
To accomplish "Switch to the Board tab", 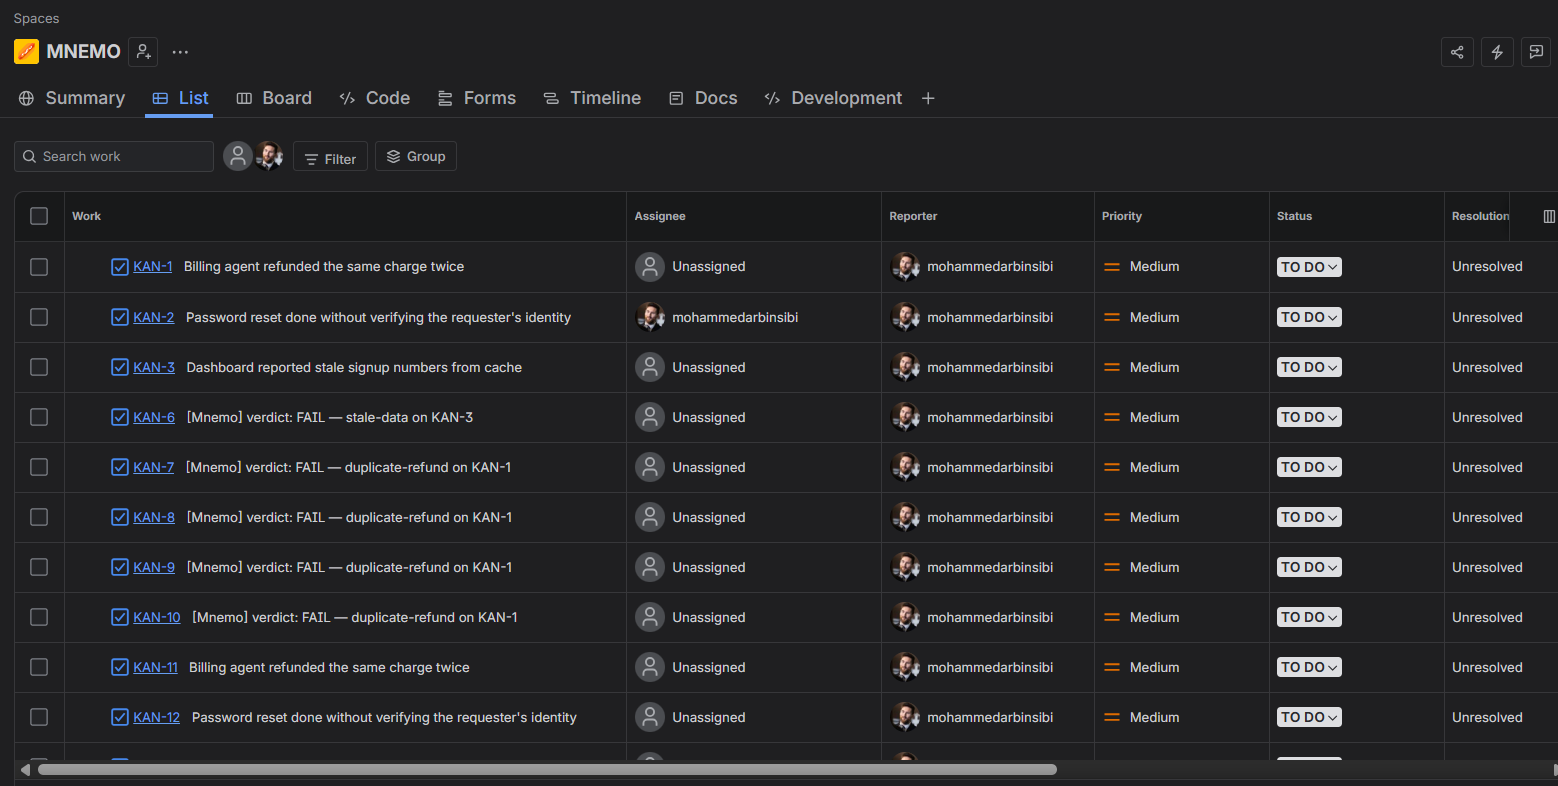I will tap(274, 98).
